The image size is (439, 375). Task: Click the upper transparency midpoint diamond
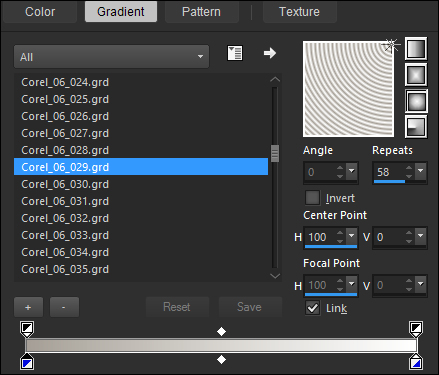(x=221, y=332)
